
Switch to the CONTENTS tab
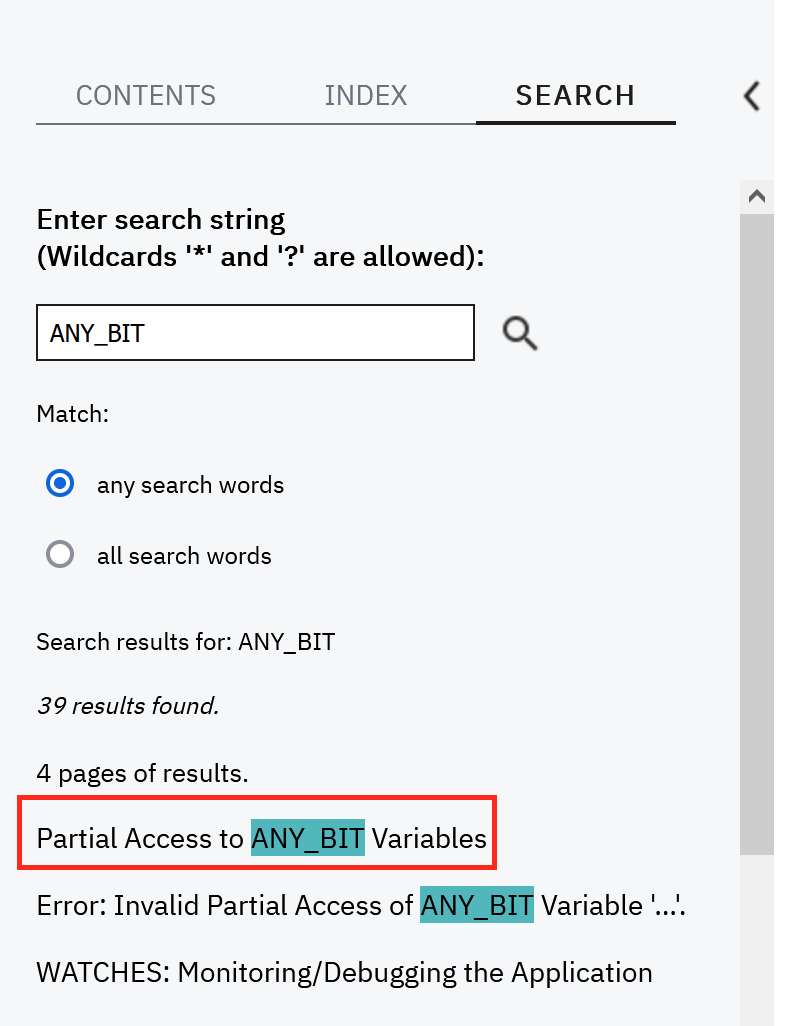point(146,96)
